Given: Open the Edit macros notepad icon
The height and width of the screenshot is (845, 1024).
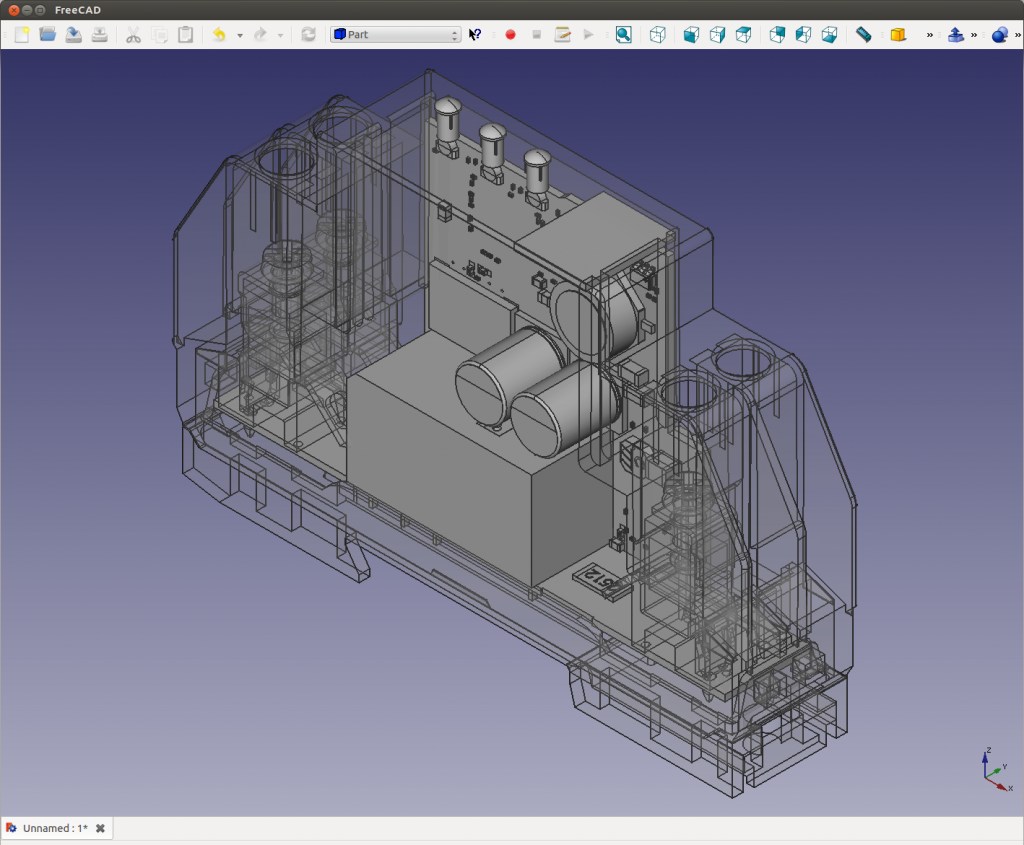Looking at the screenshot, I should pos(562,35).
